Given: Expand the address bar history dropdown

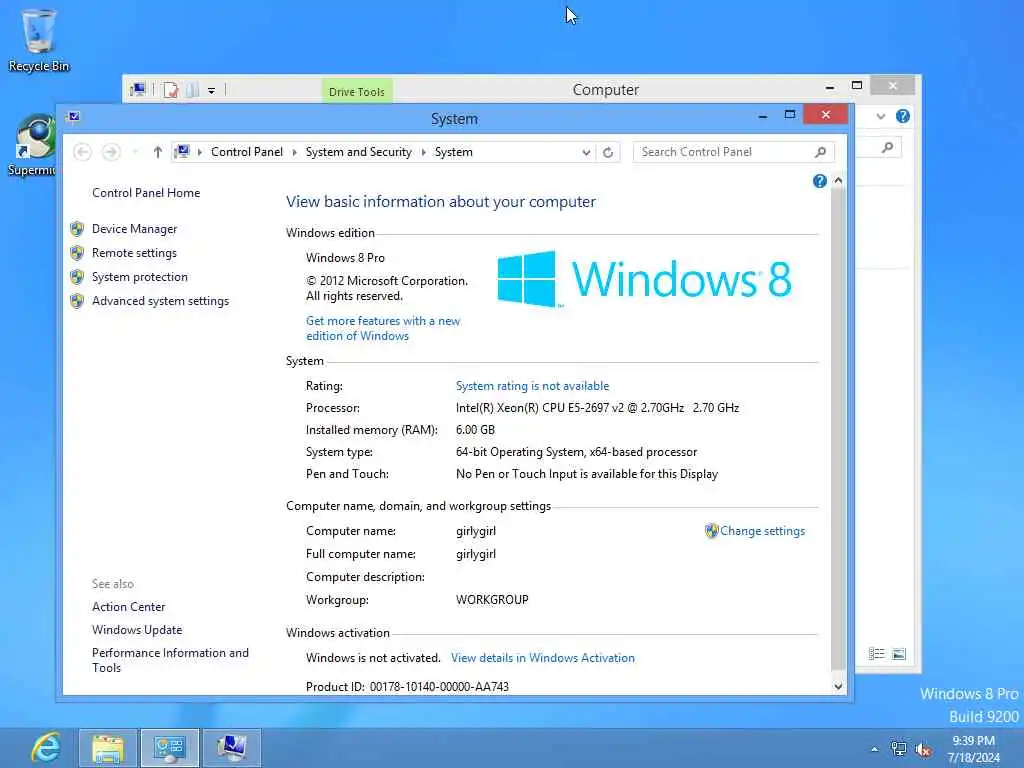Looking at the screenshot, I should 586,152.
